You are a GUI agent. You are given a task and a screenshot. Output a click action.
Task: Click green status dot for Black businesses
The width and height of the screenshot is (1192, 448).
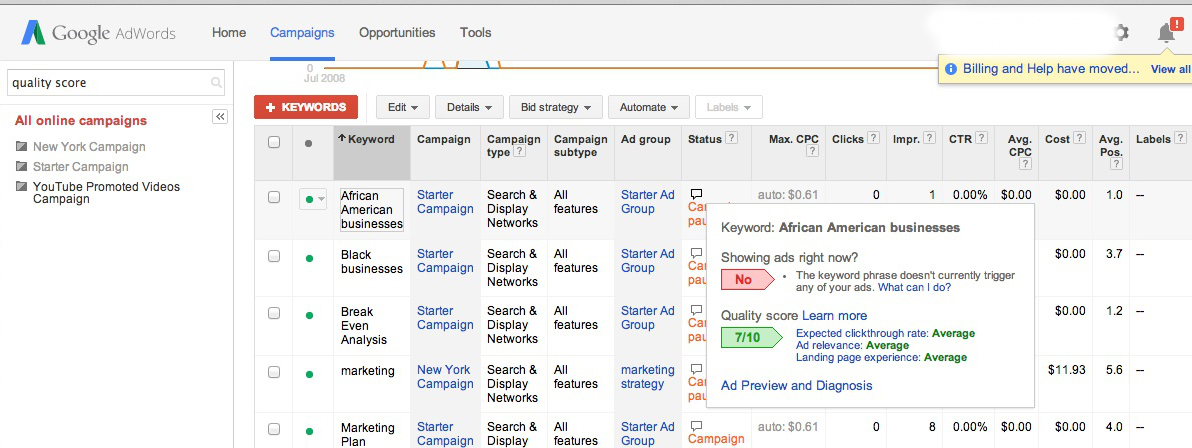point(309,258)
